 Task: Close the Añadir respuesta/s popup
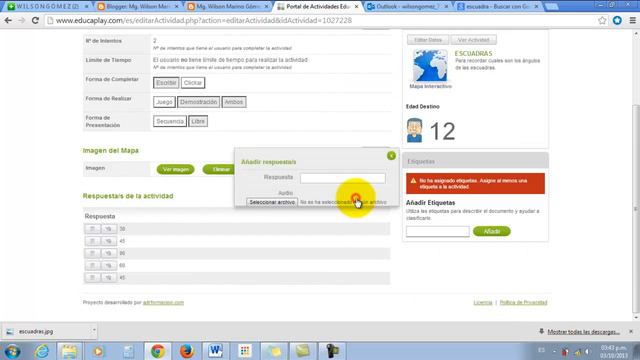point(391,156)
